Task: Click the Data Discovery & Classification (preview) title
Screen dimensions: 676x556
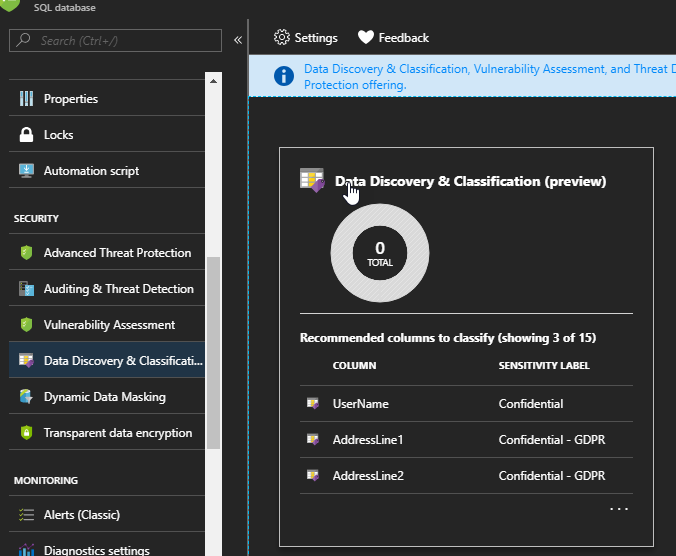Action: [x=470, y=182]
